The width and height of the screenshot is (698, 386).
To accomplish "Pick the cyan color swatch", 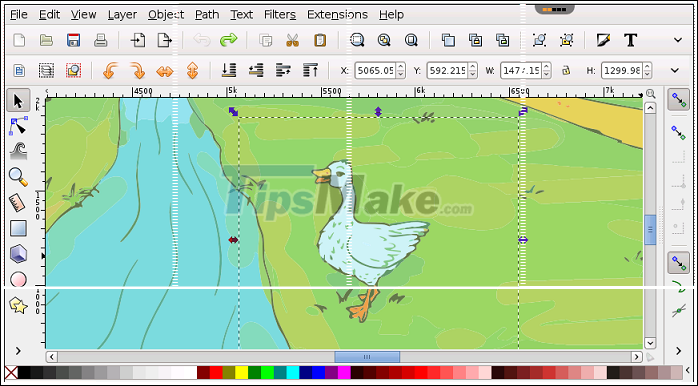I will tap(293, 372).
